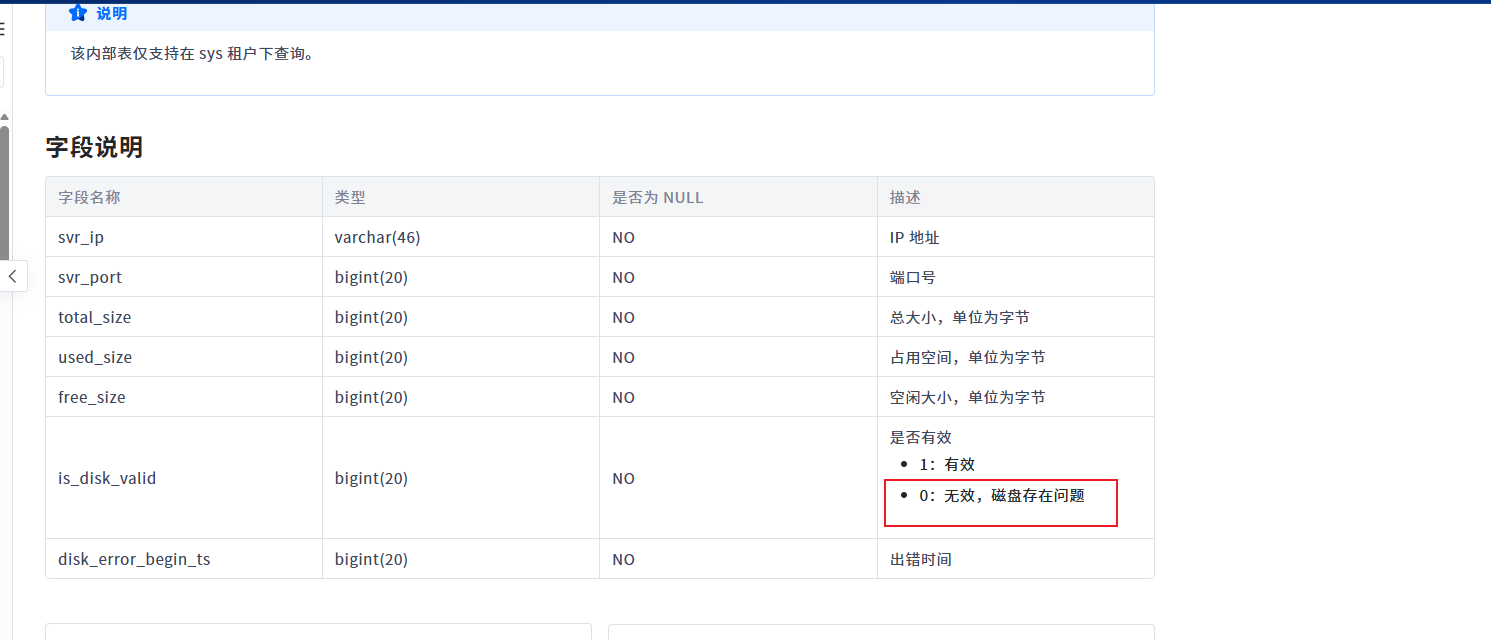1491x640 pixels.
Task: Click the blue info icon beside 说明
Action: point(78,13)
